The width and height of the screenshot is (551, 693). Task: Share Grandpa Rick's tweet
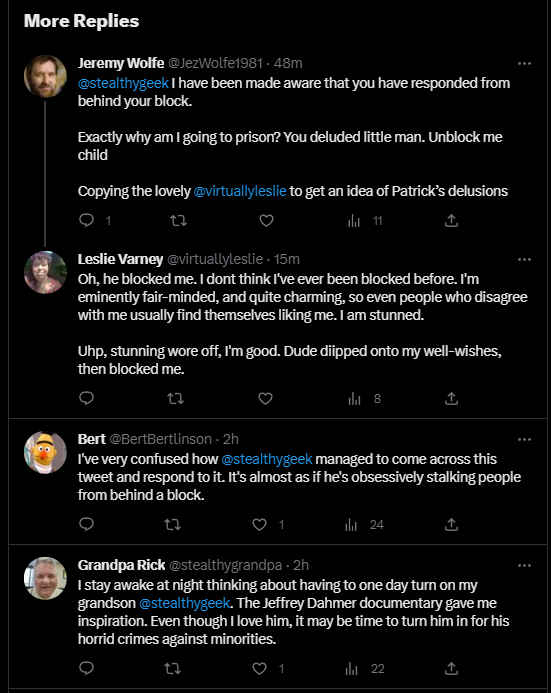(451, 668)
